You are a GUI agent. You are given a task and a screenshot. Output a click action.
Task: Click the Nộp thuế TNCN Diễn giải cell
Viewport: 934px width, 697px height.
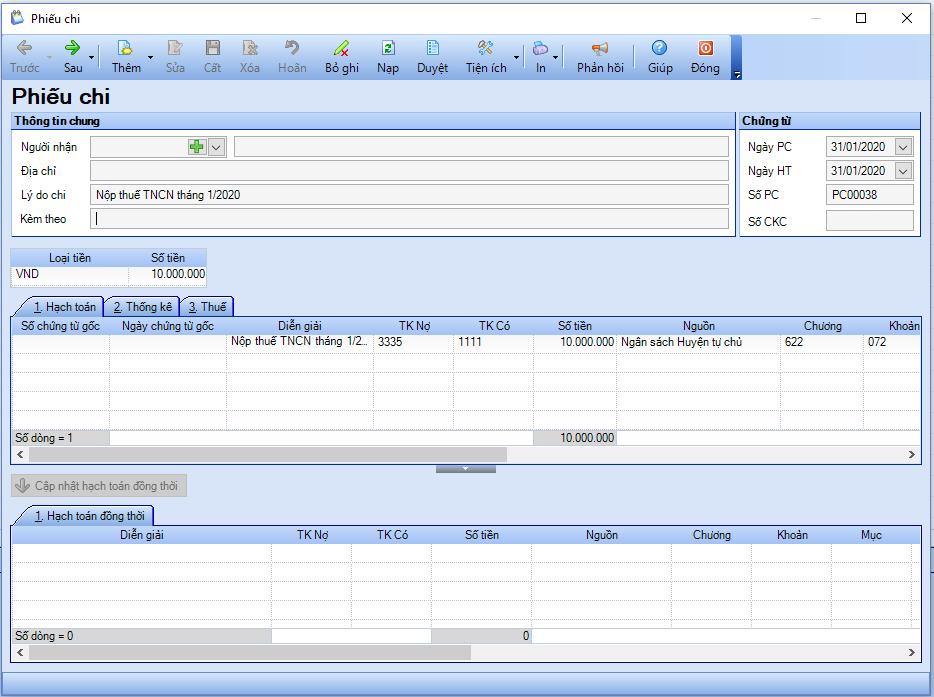click(x=300, y=342)
